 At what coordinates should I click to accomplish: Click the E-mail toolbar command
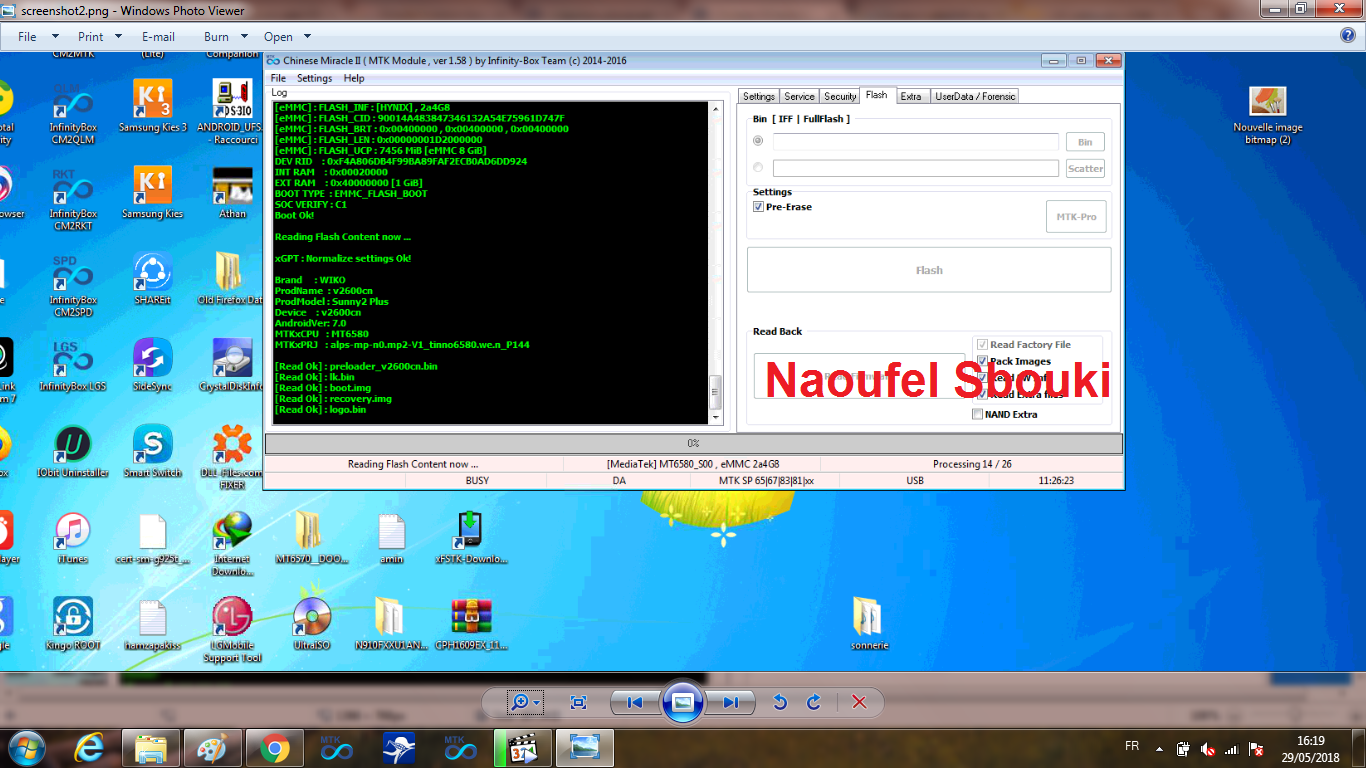click(158, 36)
